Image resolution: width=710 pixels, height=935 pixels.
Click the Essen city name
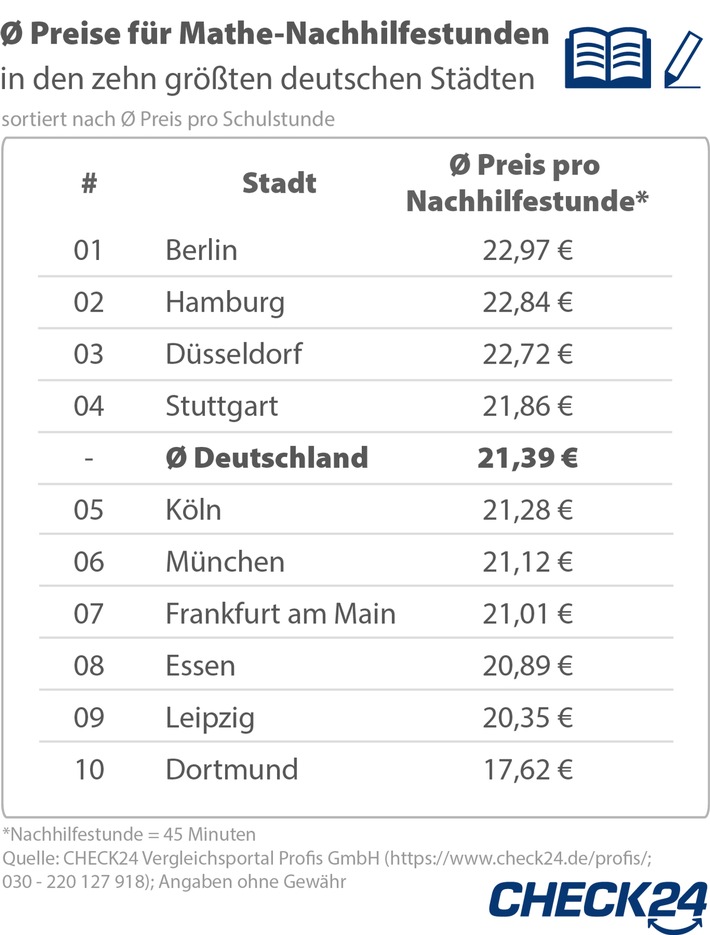point(200,665)
